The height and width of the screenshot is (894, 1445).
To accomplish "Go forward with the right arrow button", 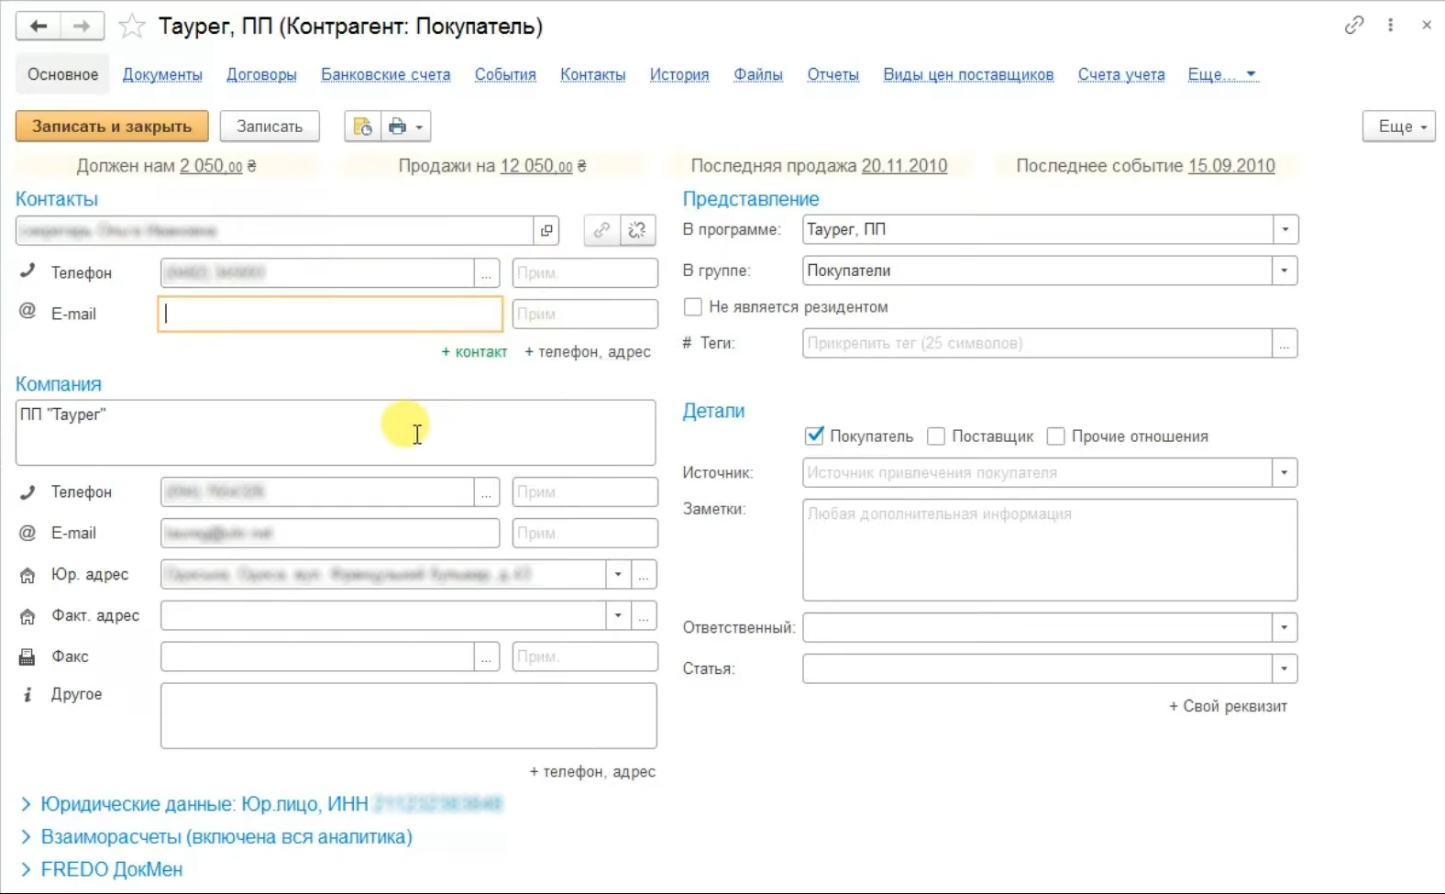I will coord(82,26).
